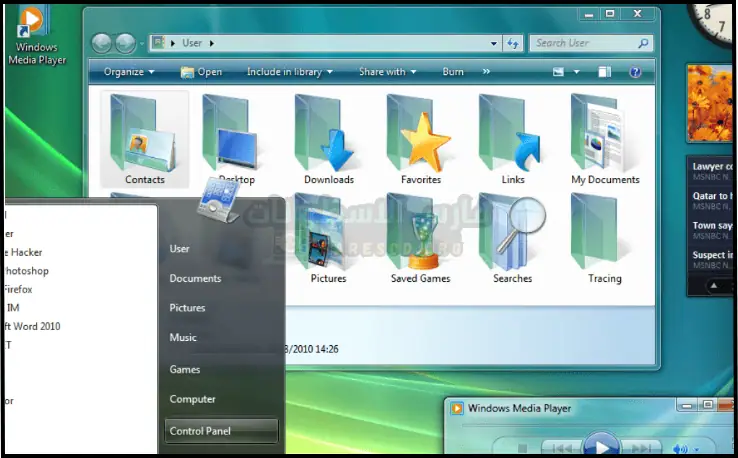Toggle the preview pane button

coord(604,72)
